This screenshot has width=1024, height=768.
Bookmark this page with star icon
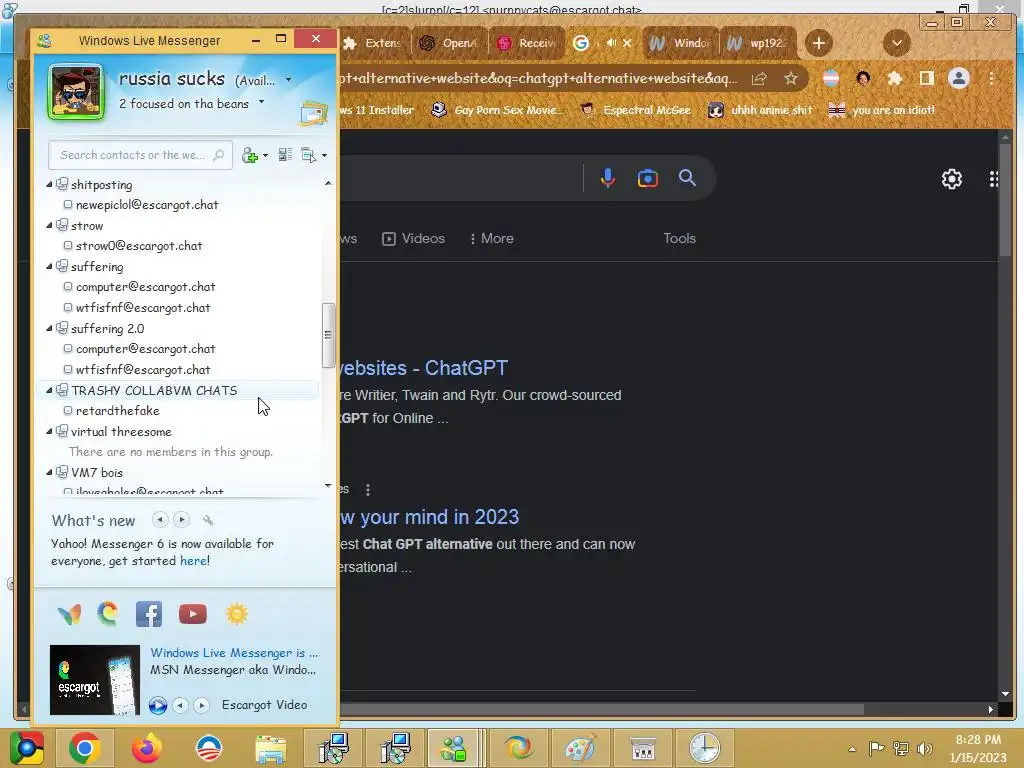pyautogui.click(x=791, y=79)
